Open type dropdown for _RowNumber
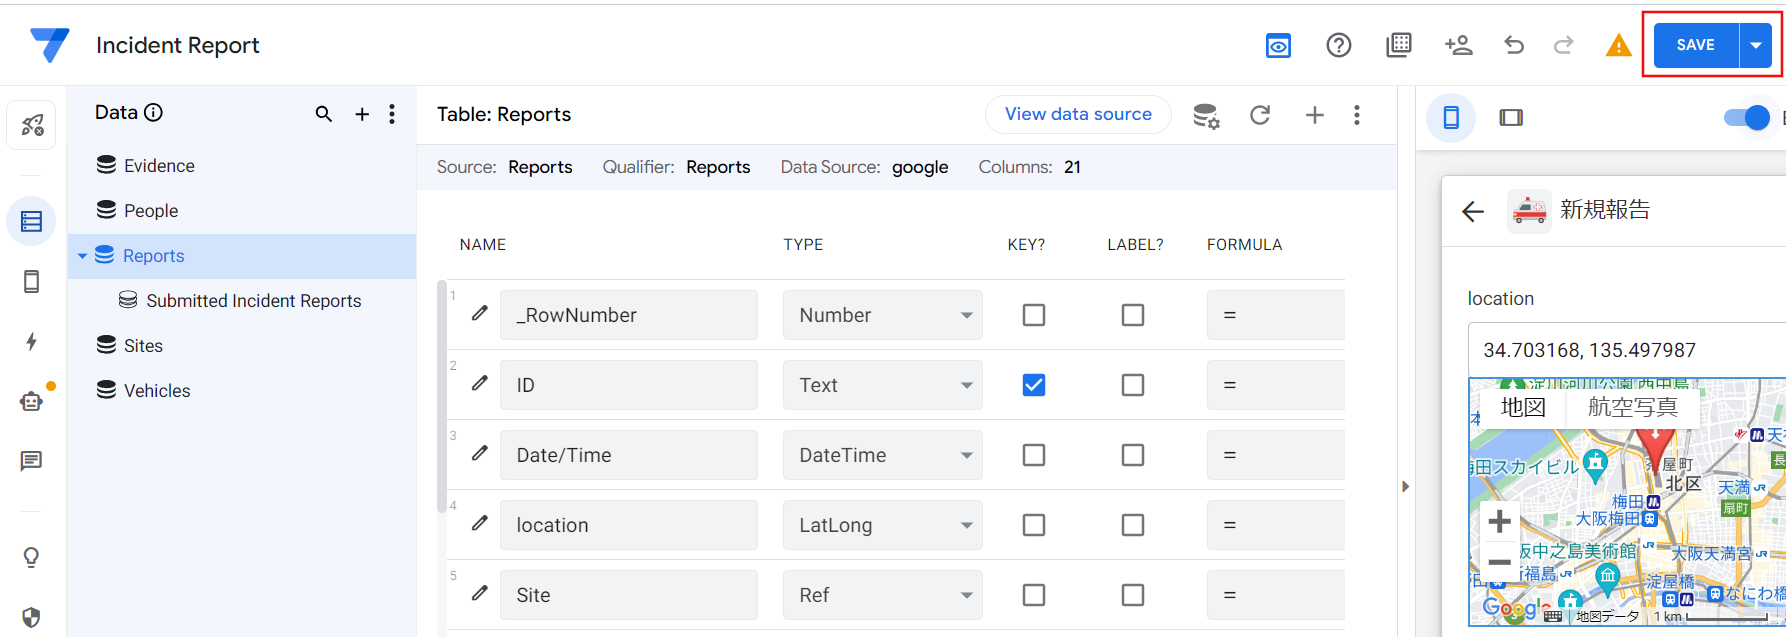This screenshot has height=637, width=1786. tap(882, 315)
